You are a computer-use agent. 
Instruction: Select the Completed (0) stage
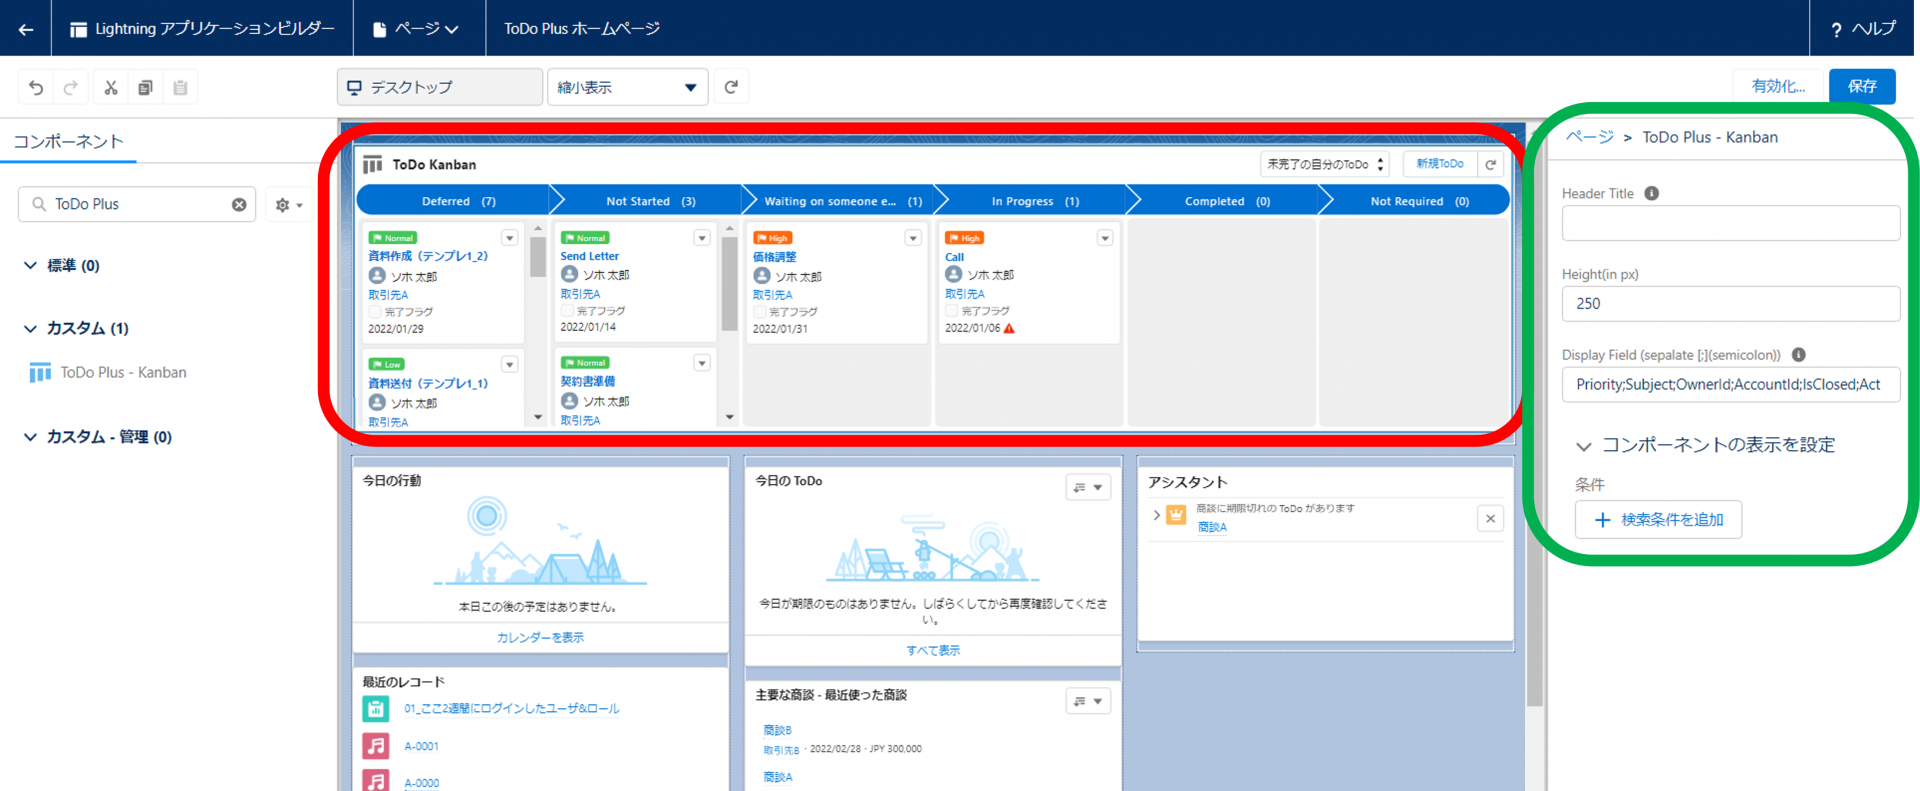click(1226, 201)
